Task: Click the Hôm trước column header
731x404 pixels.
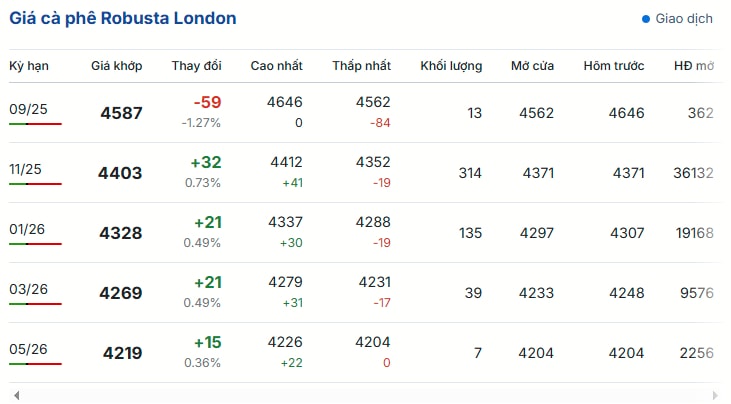Action: click(x=614, y=66)
